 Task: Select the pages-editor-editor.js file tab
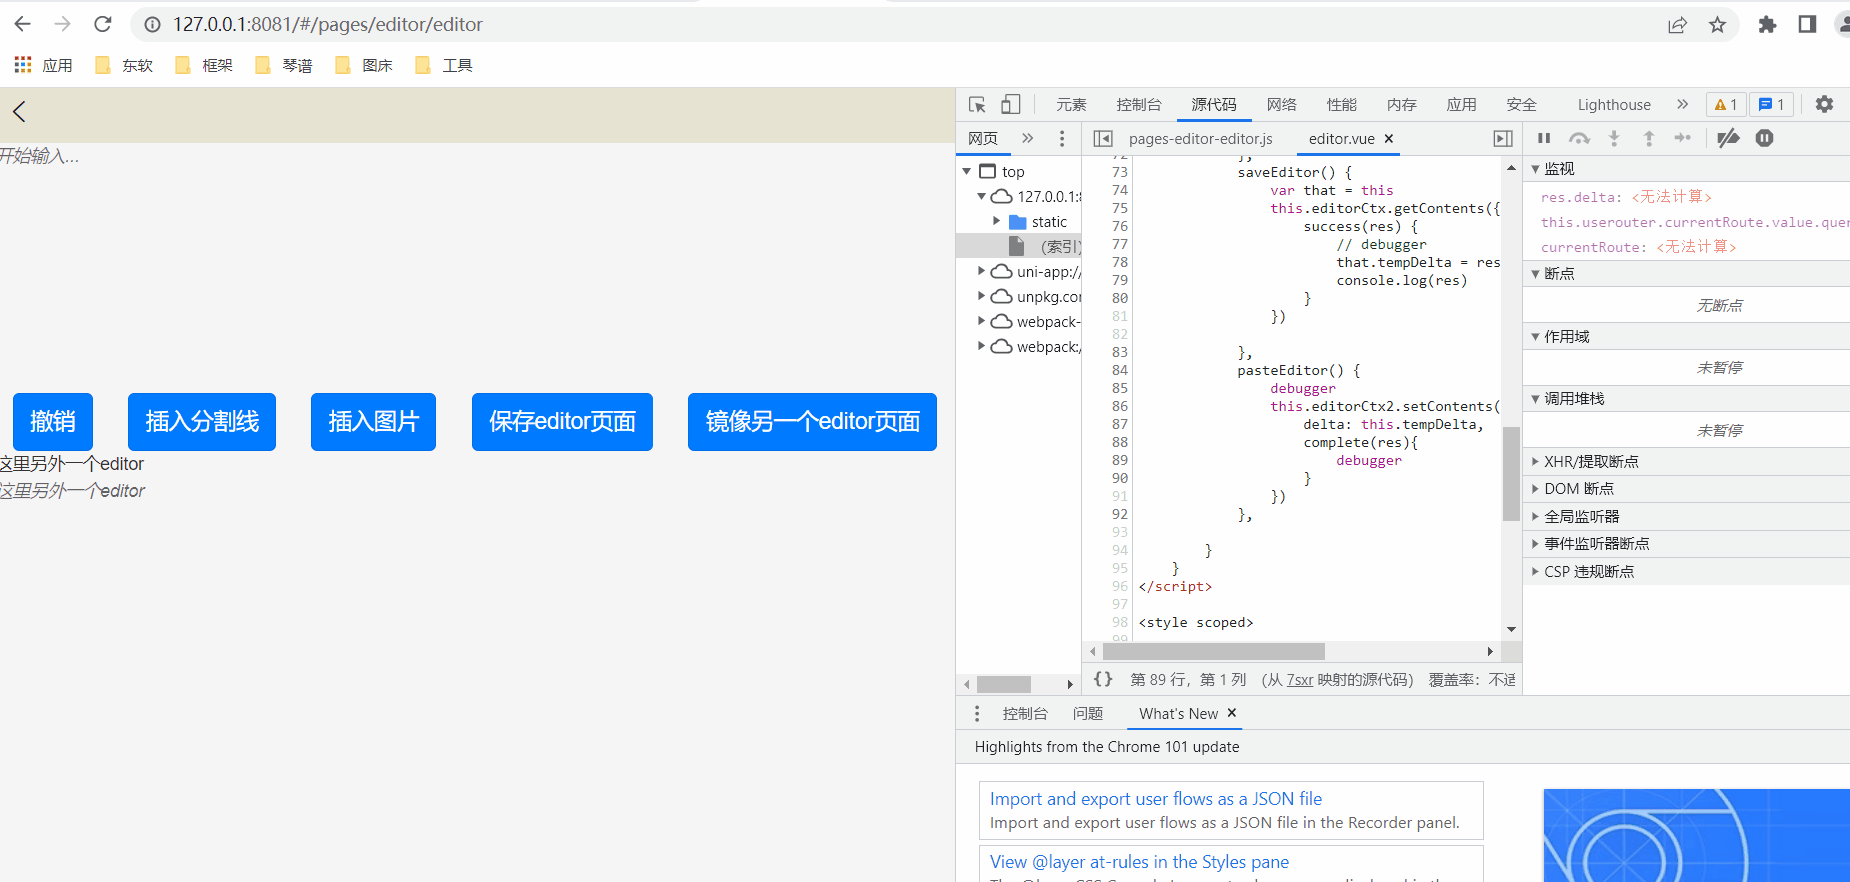click(x=1200, y=139)
